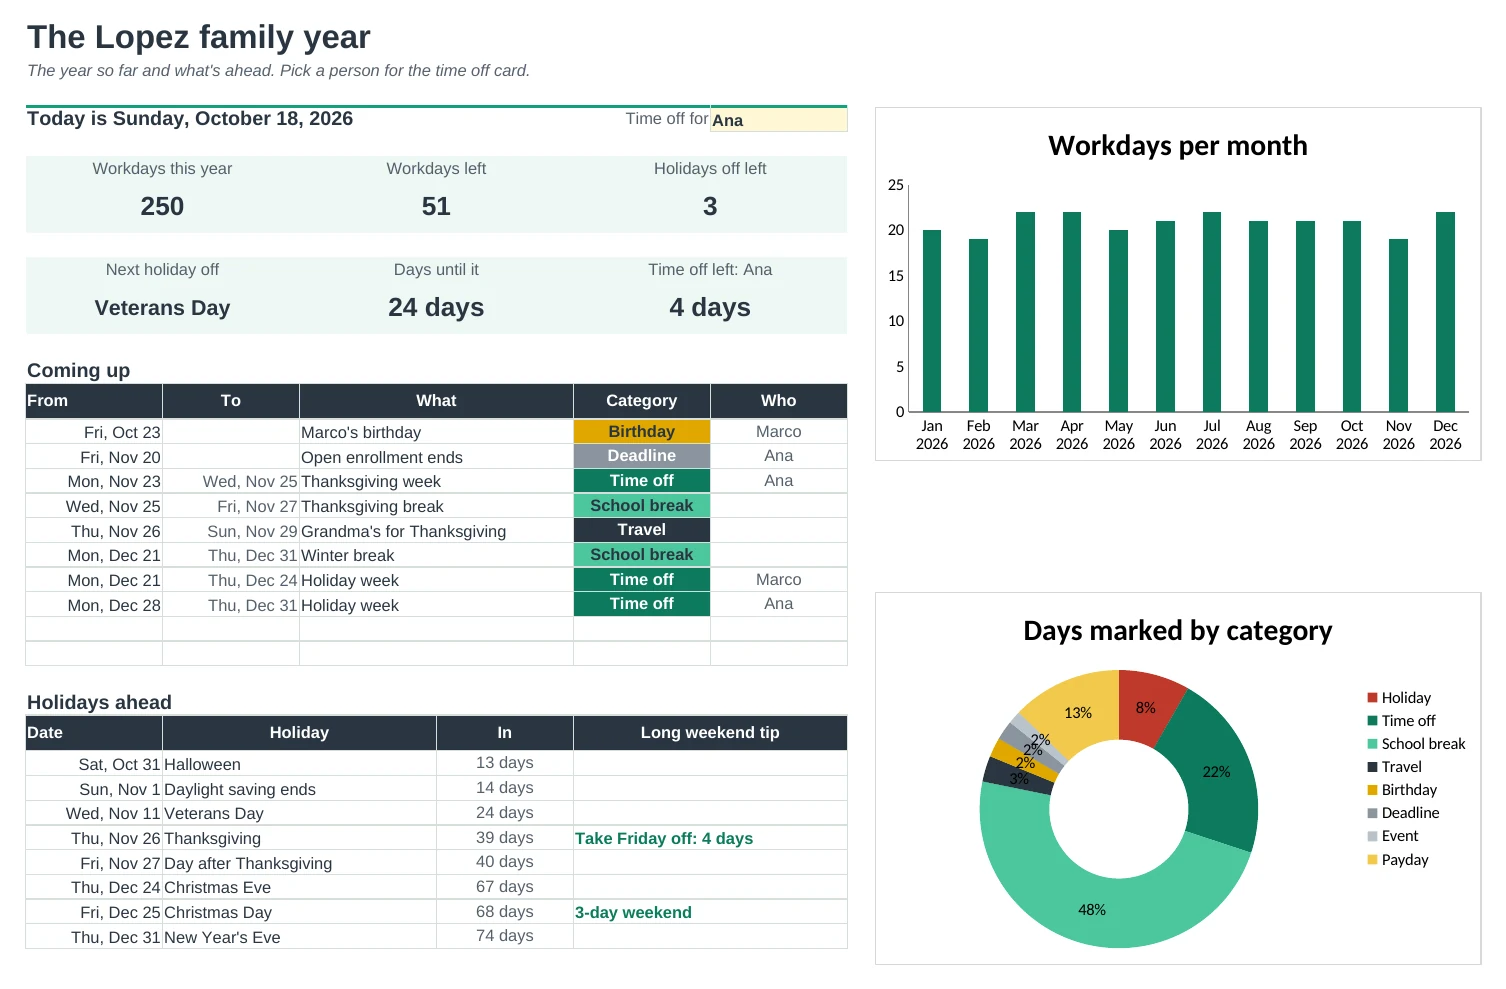
Task: Click the "Who" column header
Action: pos(779,400)
